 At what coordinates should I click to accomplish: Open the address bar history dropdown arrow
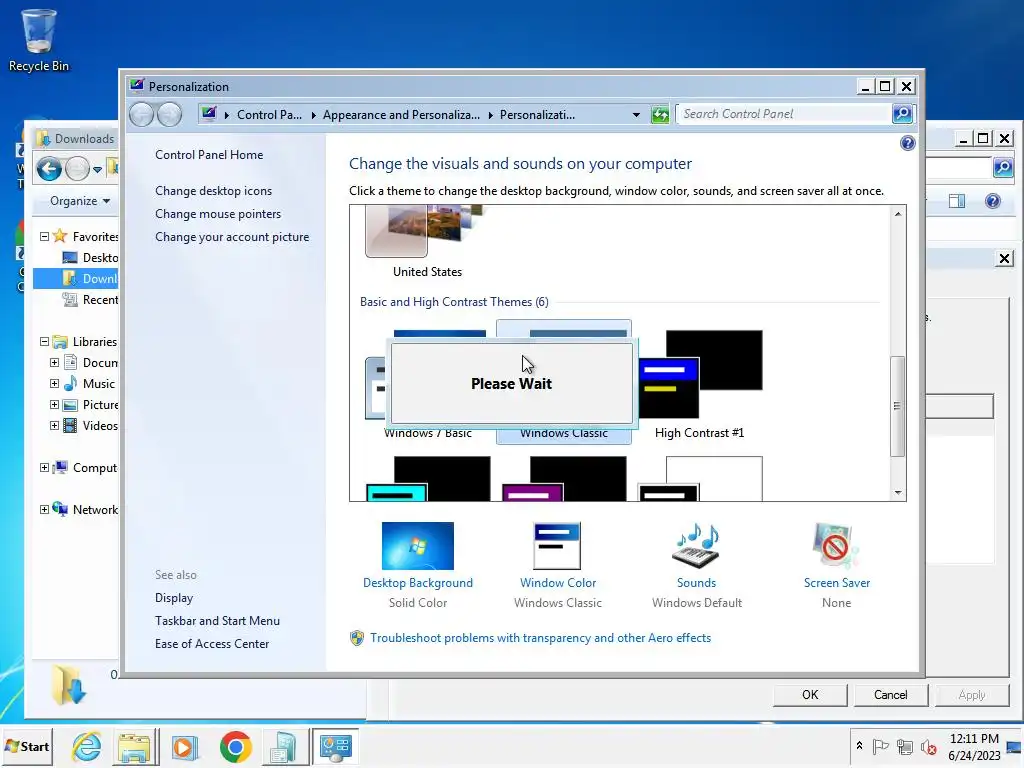(x=635, y=115)
